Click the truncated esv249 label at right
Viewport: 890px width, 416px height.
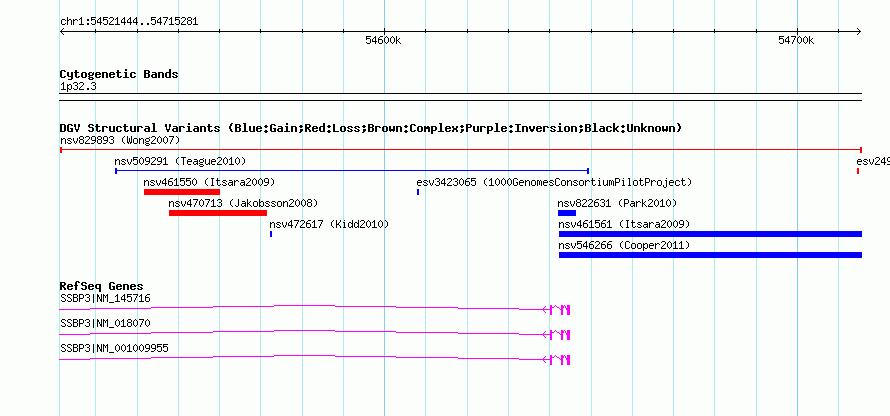point(873,161)
